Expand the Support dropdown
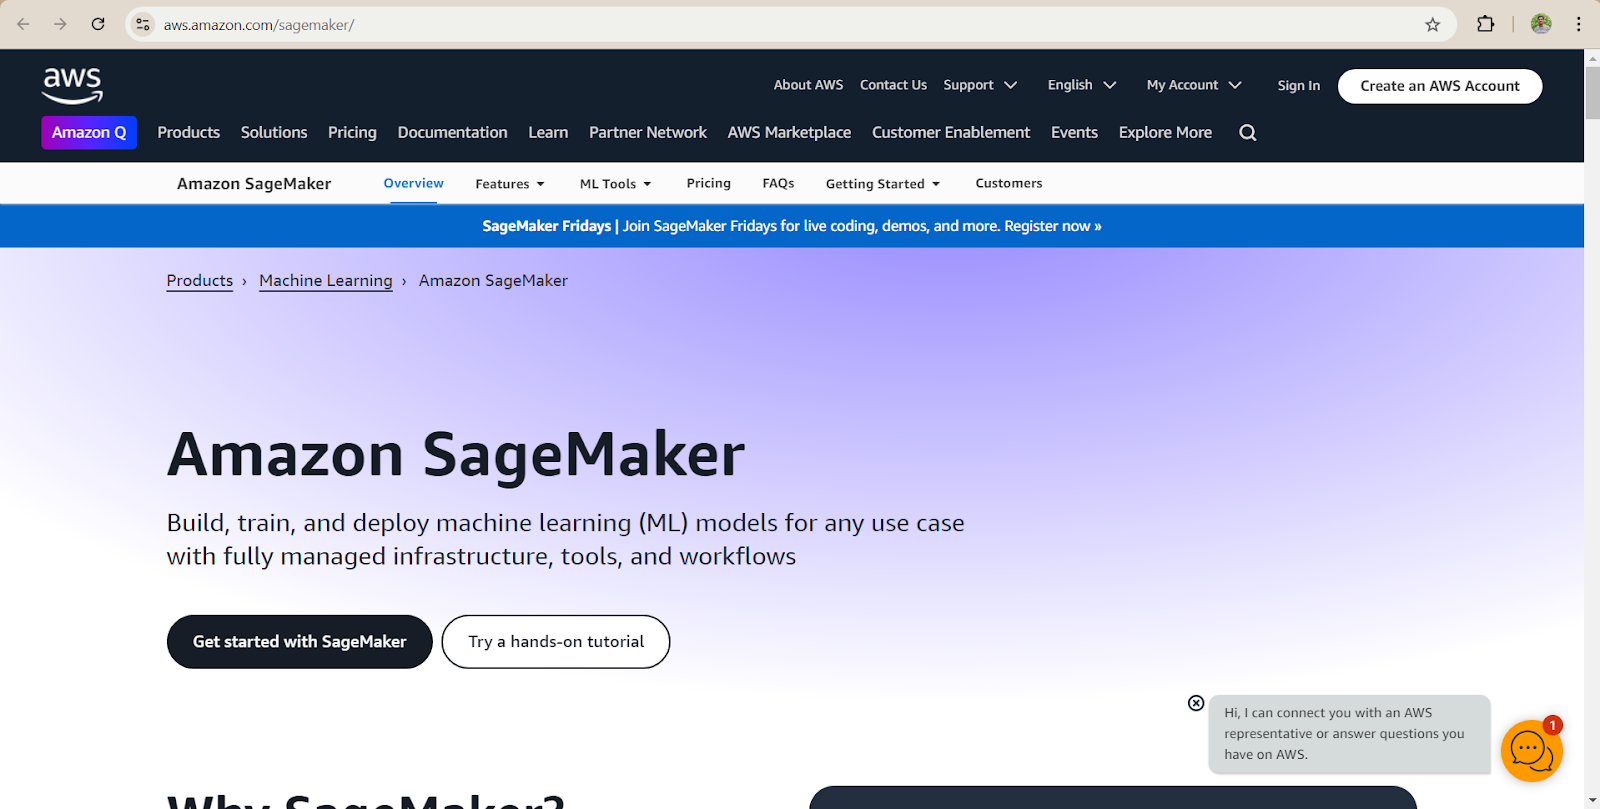 pyautogui.click(x=980, y=85)
